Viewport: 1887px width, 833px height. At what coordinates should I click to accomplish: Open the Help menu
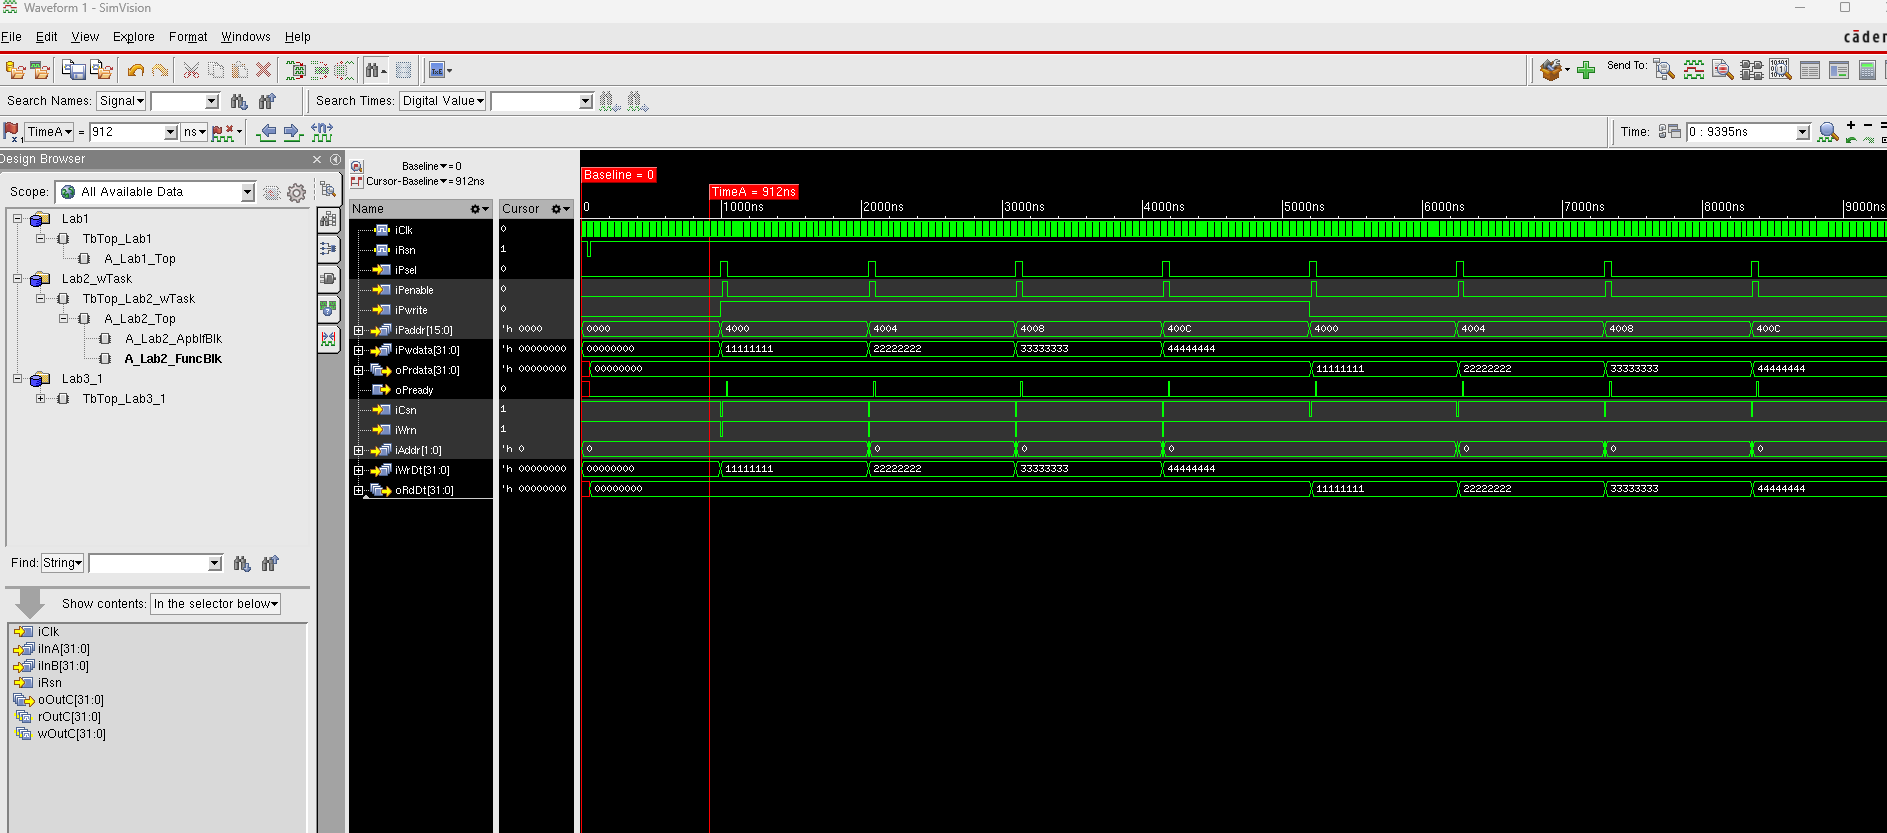click(297, 37)
